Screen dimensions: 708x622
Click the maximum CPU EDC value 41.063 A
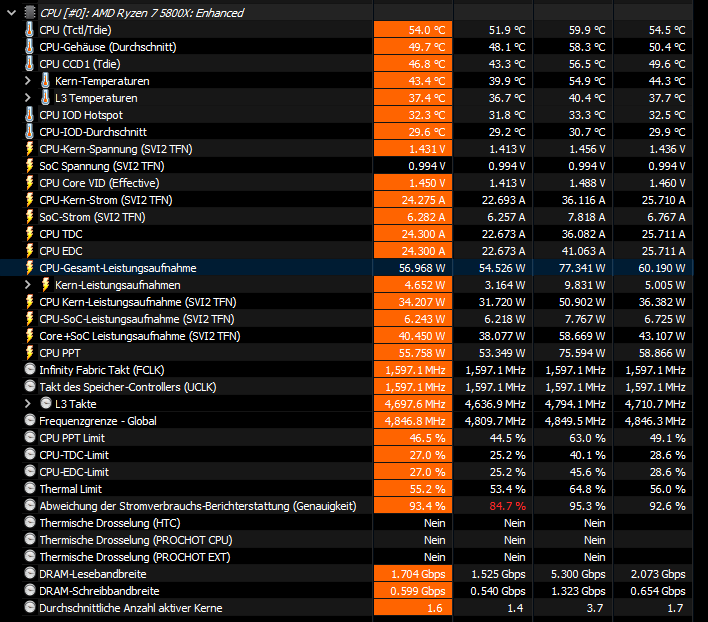[x=583, y=251]
